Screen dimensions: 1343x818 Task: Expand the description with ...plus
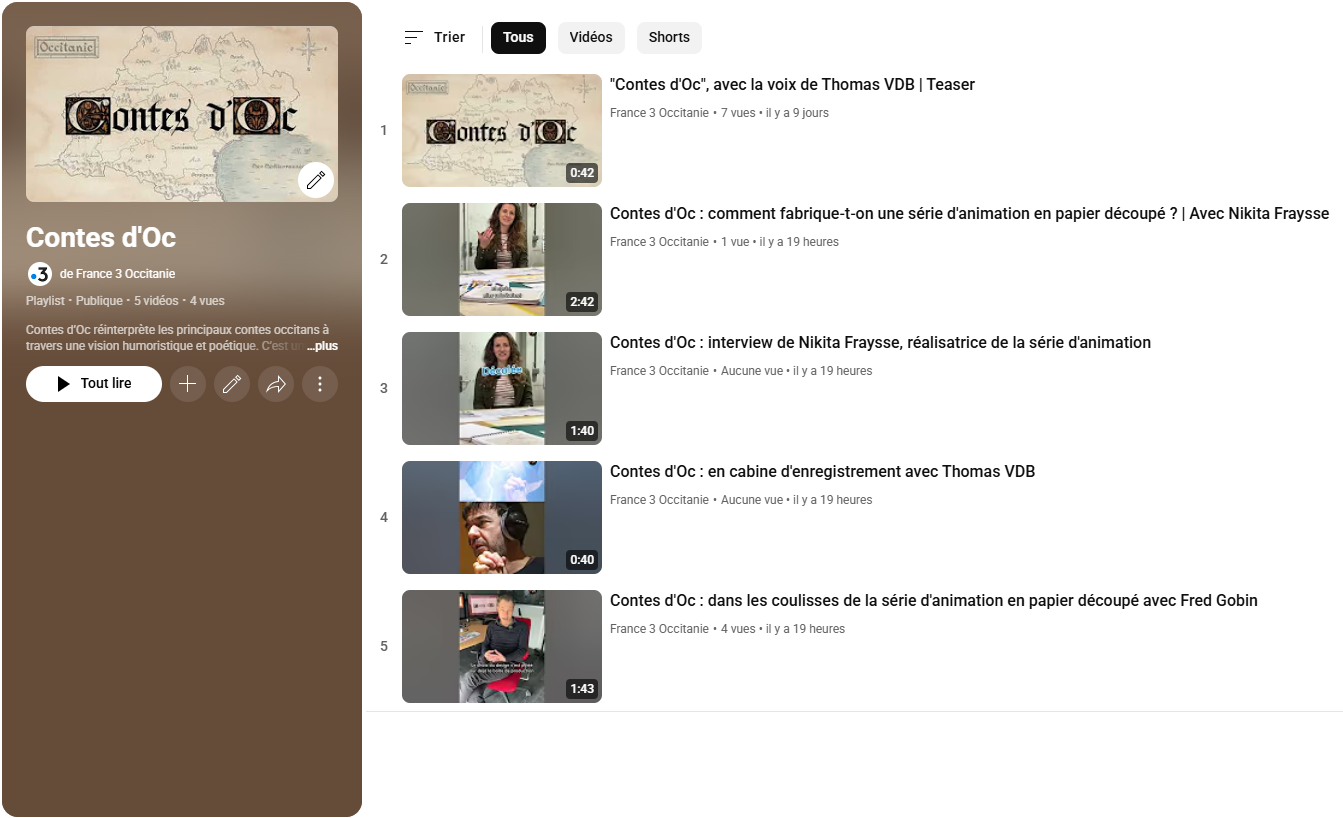click(x=322, y=346)
